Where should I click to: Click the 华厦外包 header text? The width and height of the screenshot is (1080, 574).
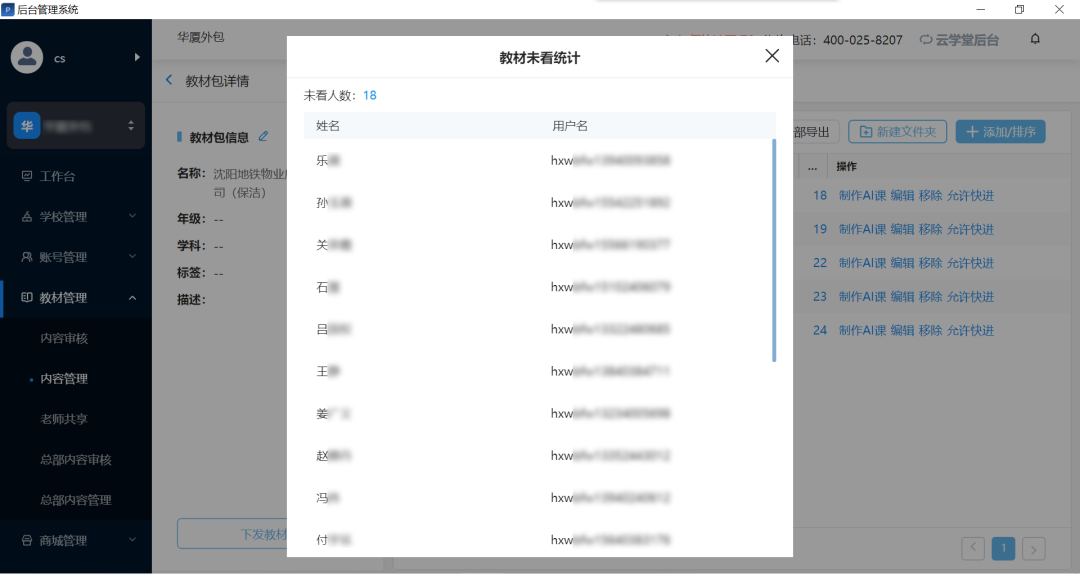click(200, 37)
